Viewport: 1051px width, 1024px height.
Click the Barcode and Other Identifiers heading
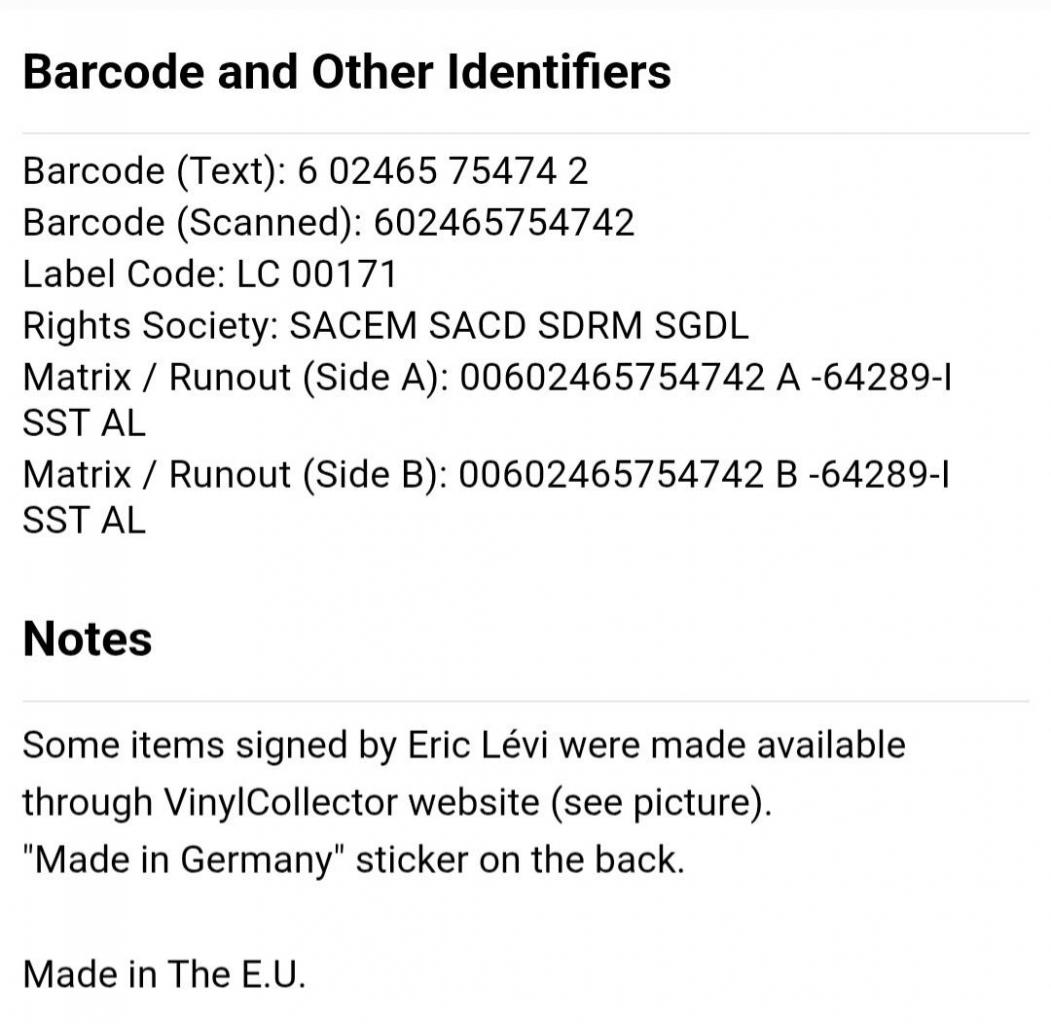point(347,72)
